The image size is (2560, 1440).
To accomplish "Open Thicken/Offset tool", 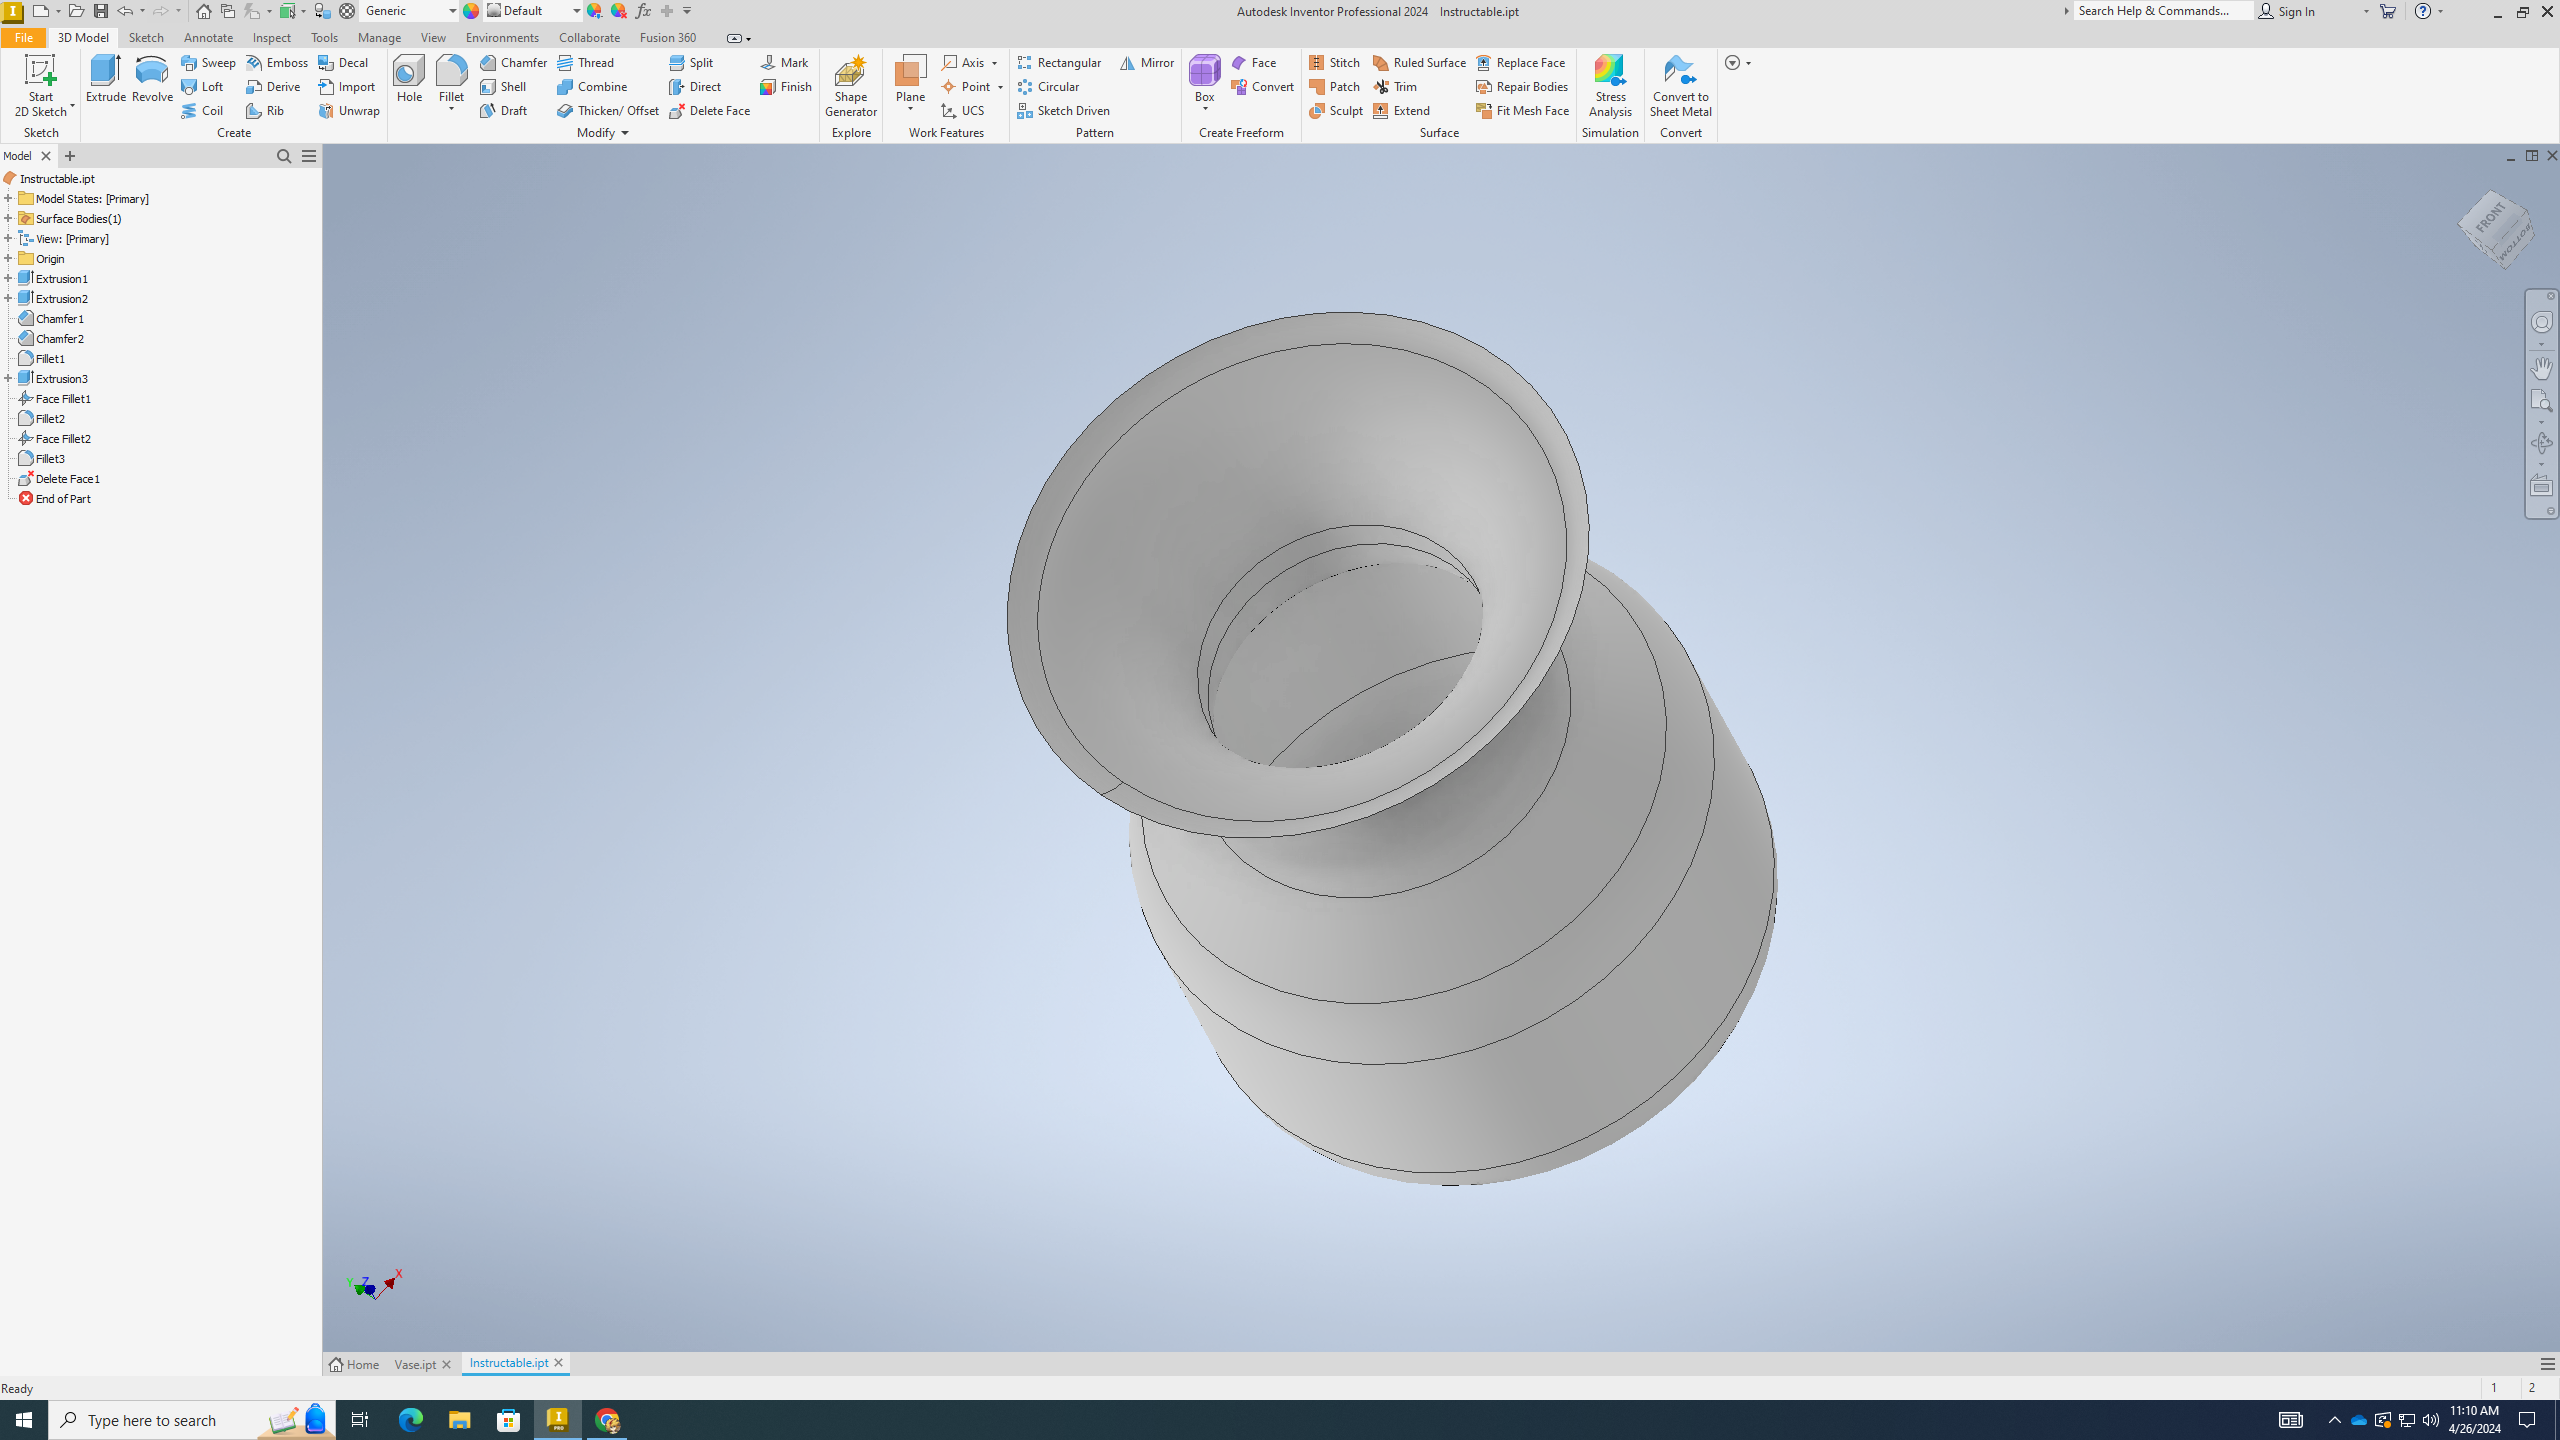I will (x=608, y=110).
